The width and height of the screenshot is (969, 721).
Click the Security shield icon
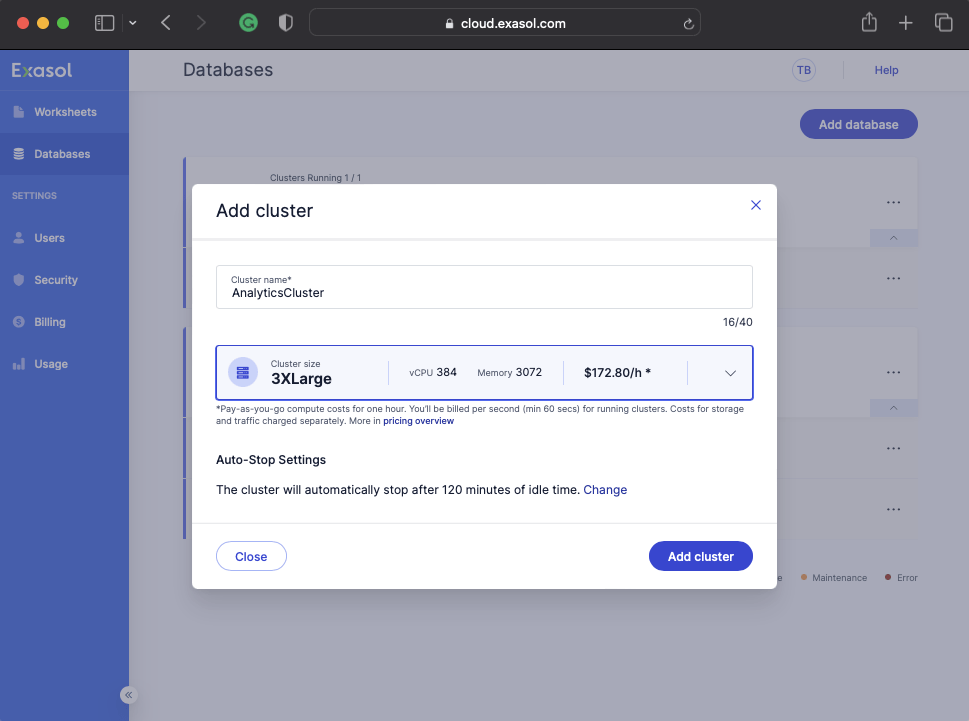click(x=18, y=280)
